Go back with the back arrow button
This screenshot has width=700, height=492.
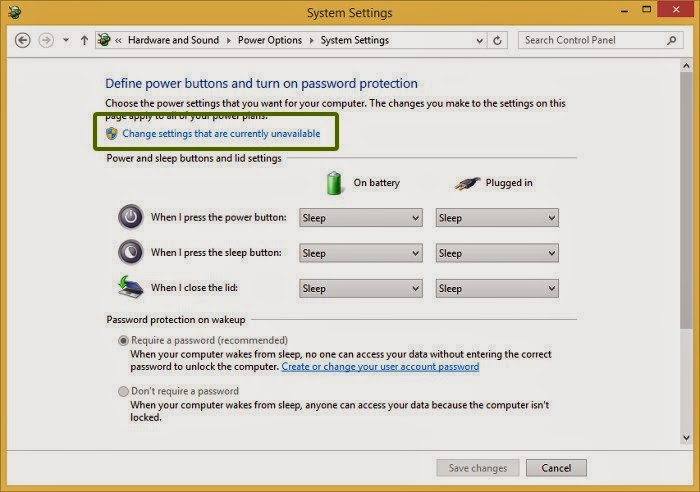22,40
